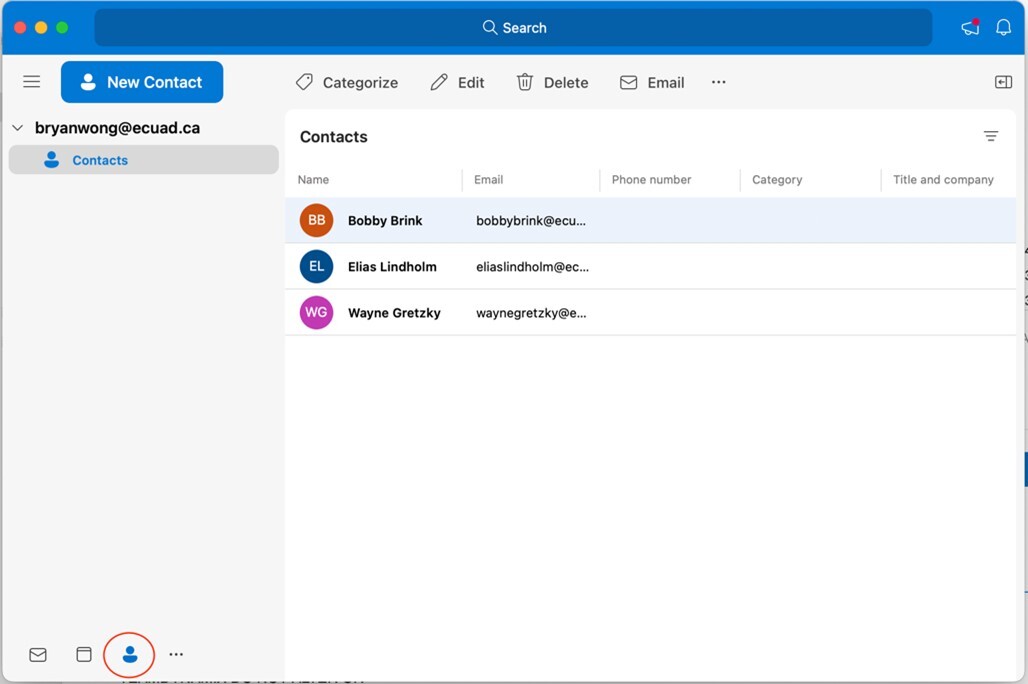Open more views ellipsis in bottom bar

(x=176, y=654)
